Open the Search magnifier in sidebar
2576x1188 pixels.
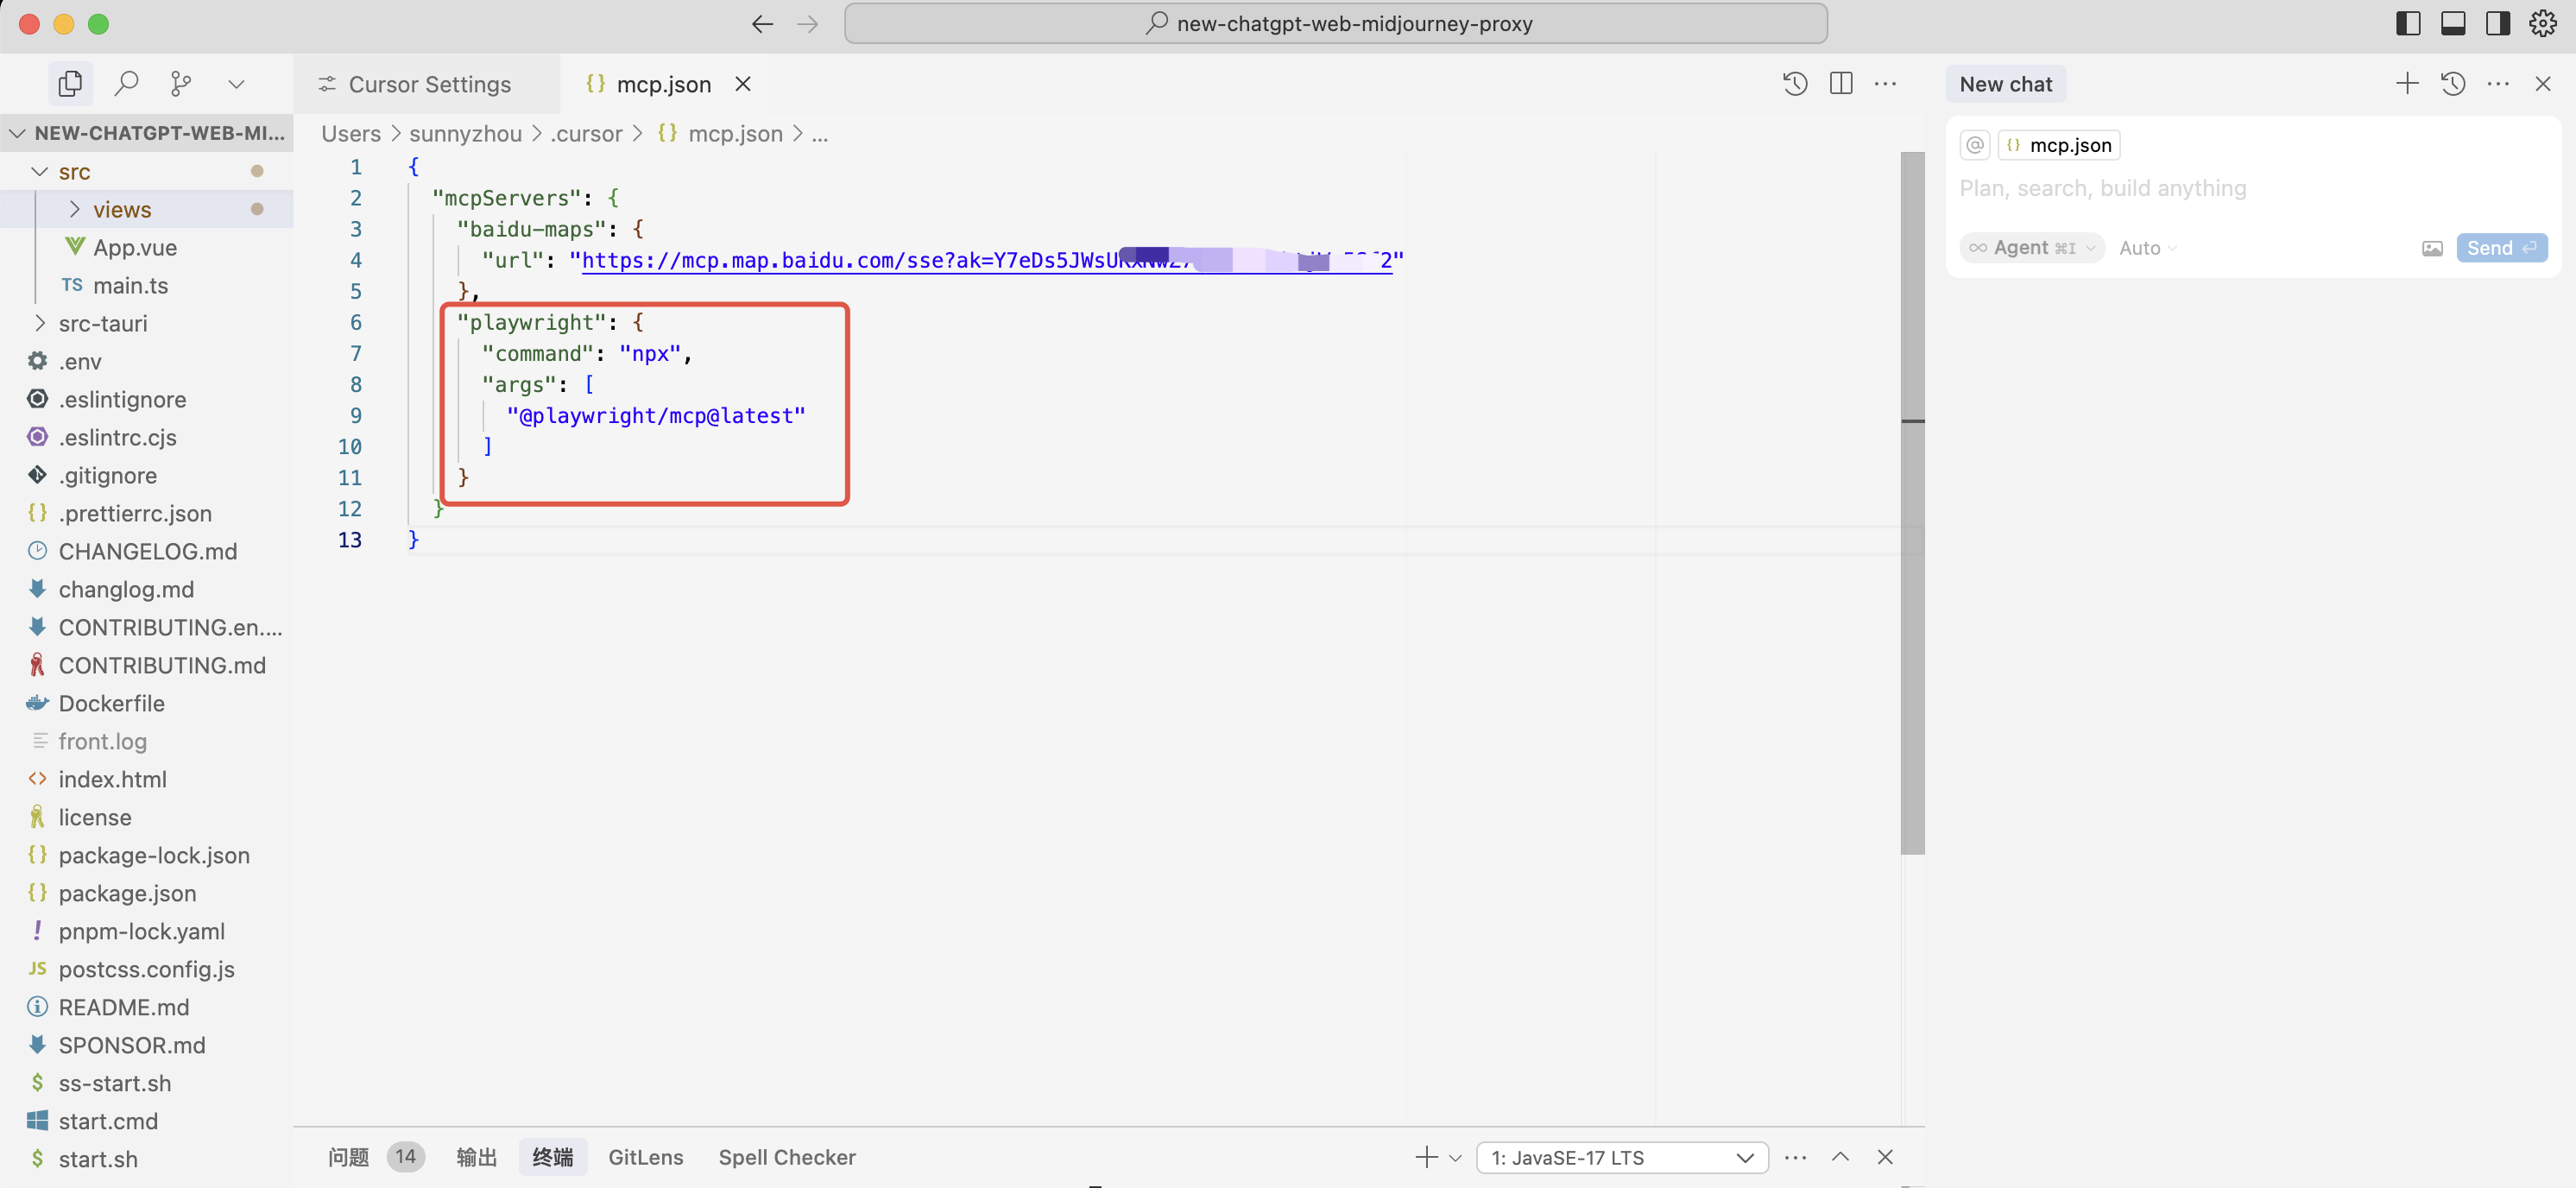[126, 84]
